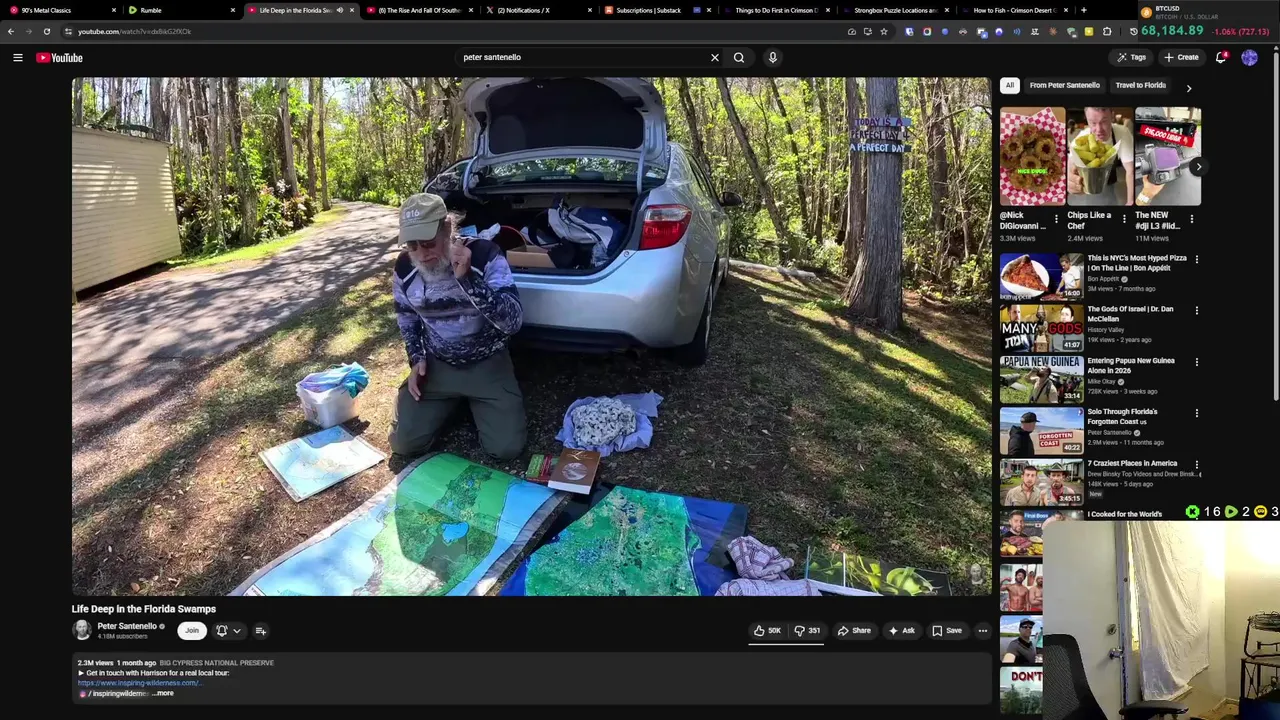Switch to Rumble tab
1280x720 pixels.
pos(180,10)
